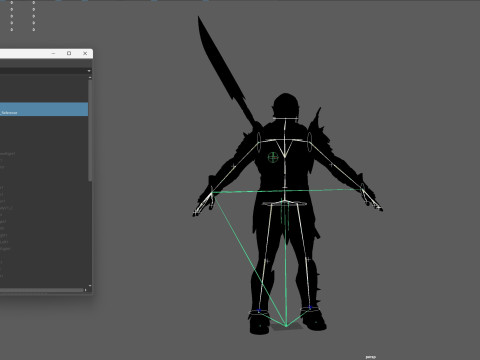
Task: Click the persp camera label in viewport
Action: pos(370,357)
